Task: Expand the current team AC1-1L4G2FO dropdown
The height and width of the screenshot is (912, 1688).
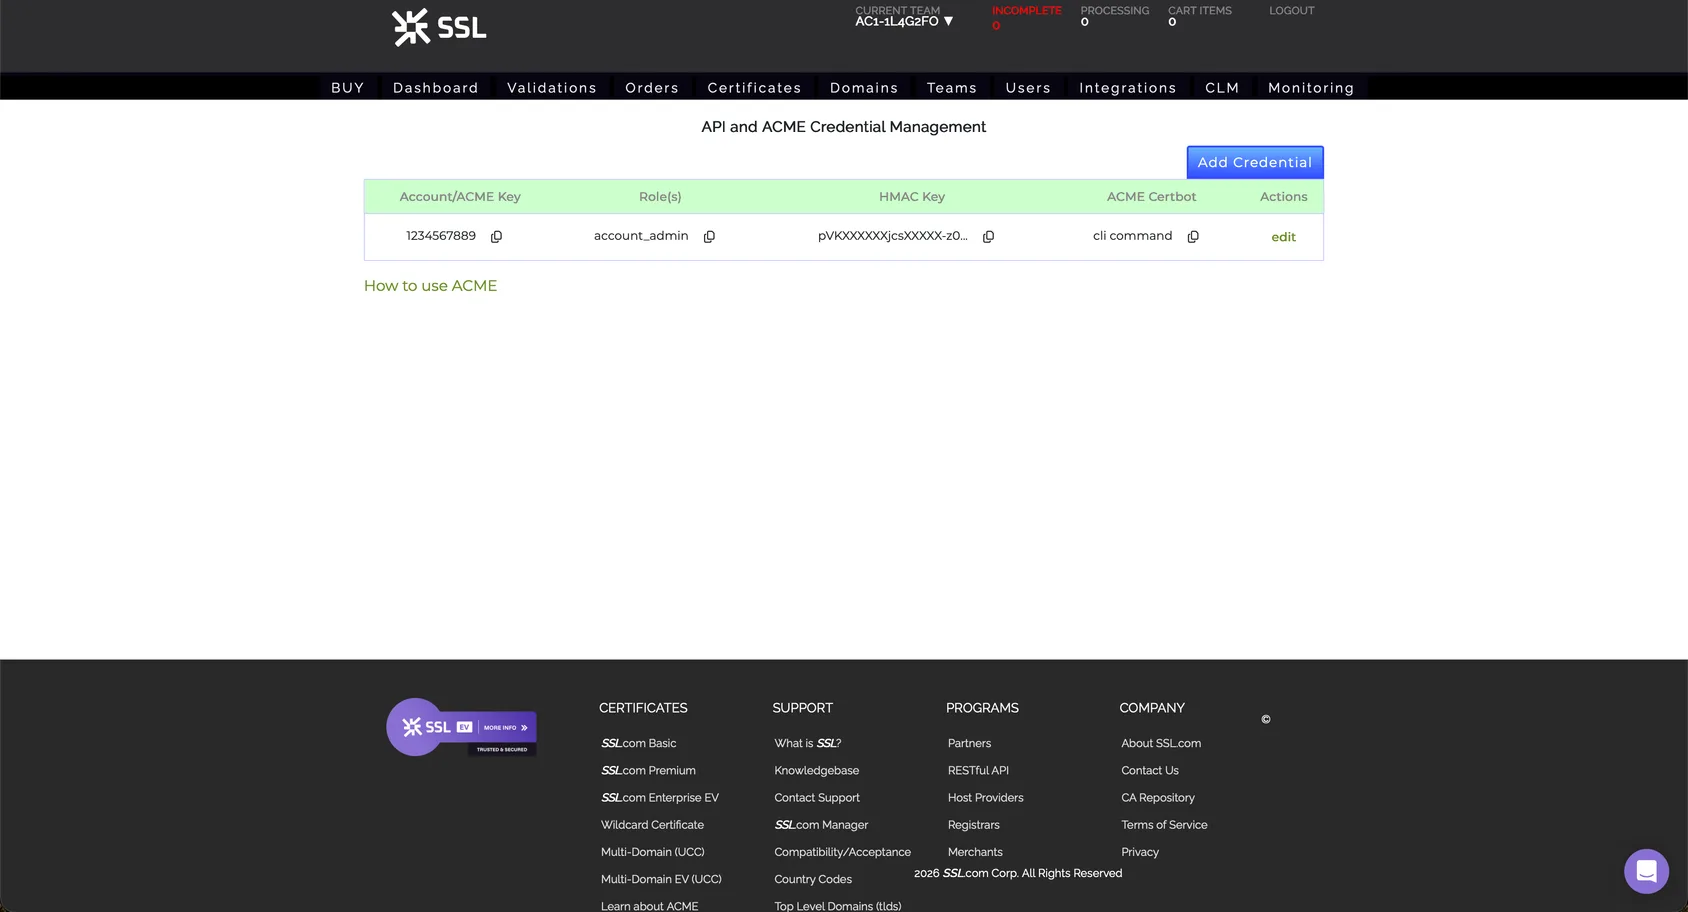Action: tap(904, 21)
